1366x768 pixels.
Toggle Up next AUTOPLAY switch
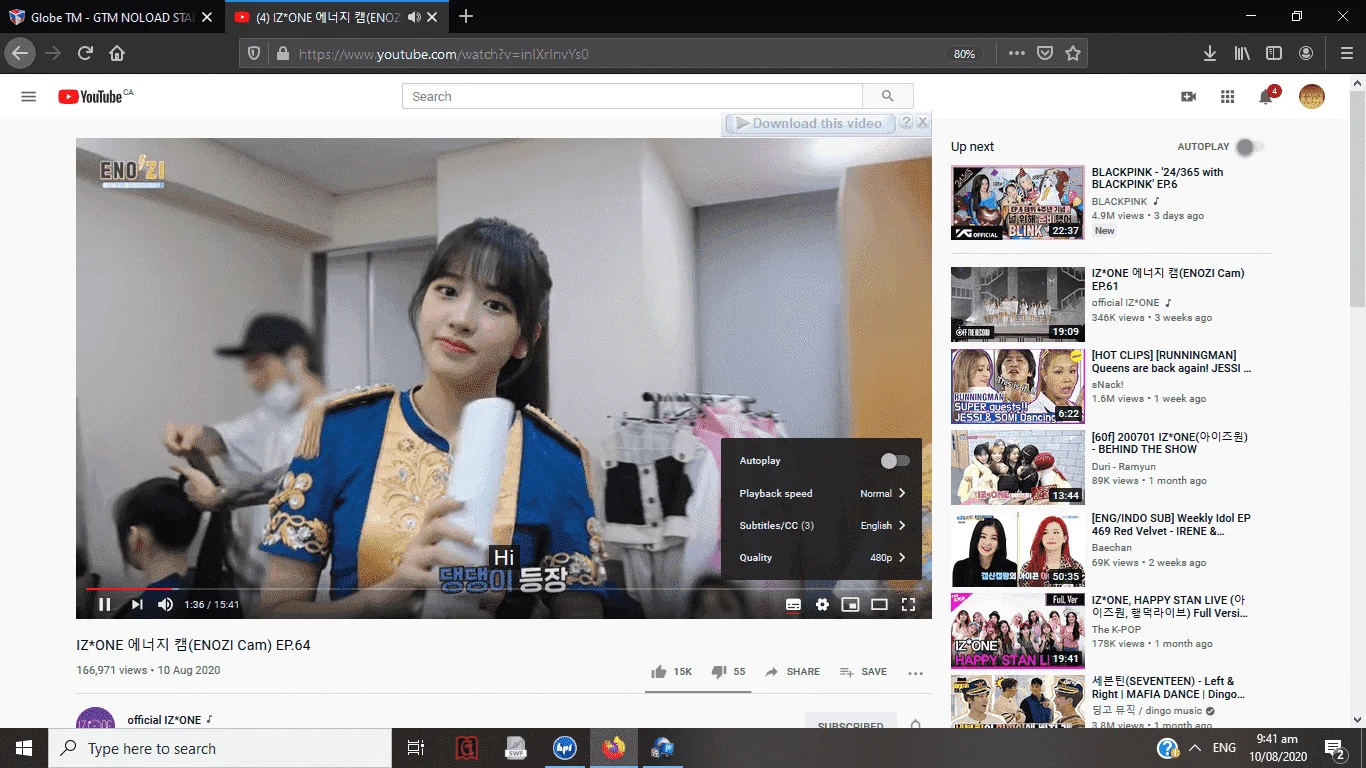[x=1249, y=147]
